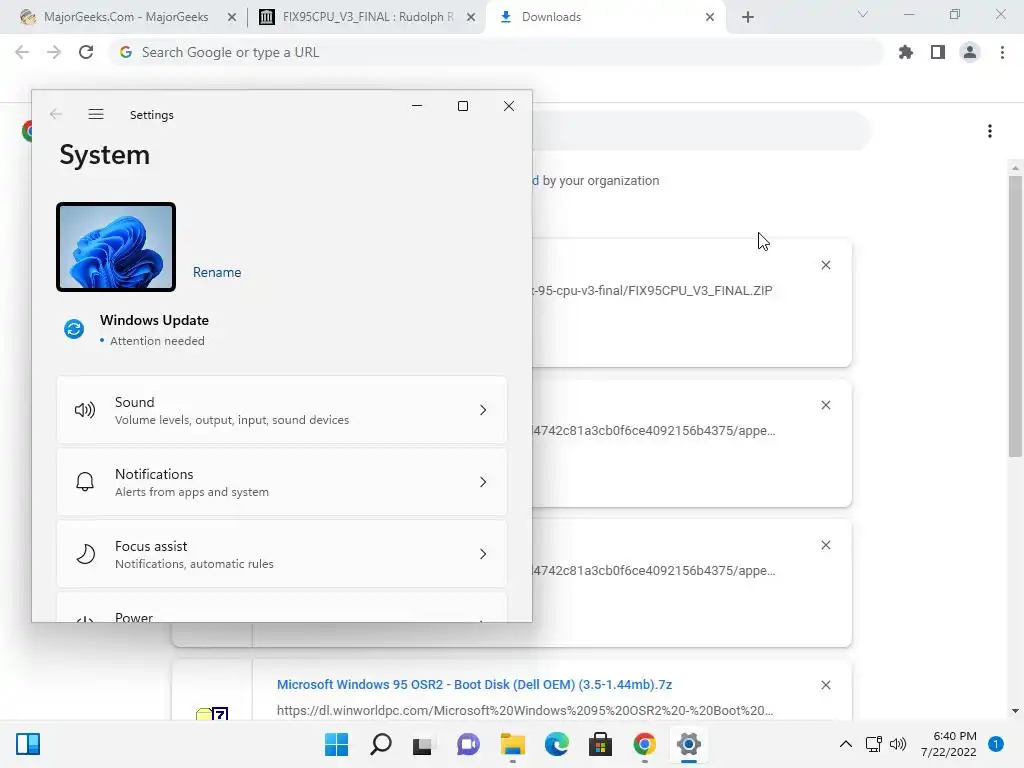1024x768 pixels.
Task: Close the MajorGeeks.Com tab
Action: click(x=232, y=17)
